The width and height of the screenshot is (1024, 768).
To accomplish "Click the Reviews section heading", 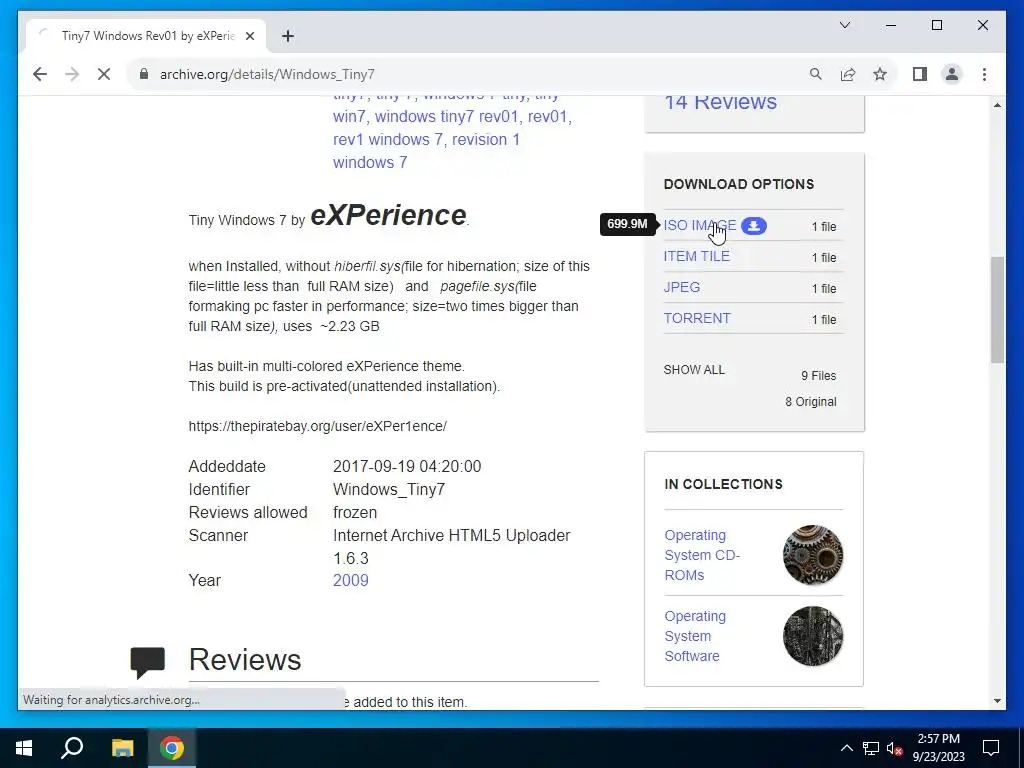I will [245, 660].
